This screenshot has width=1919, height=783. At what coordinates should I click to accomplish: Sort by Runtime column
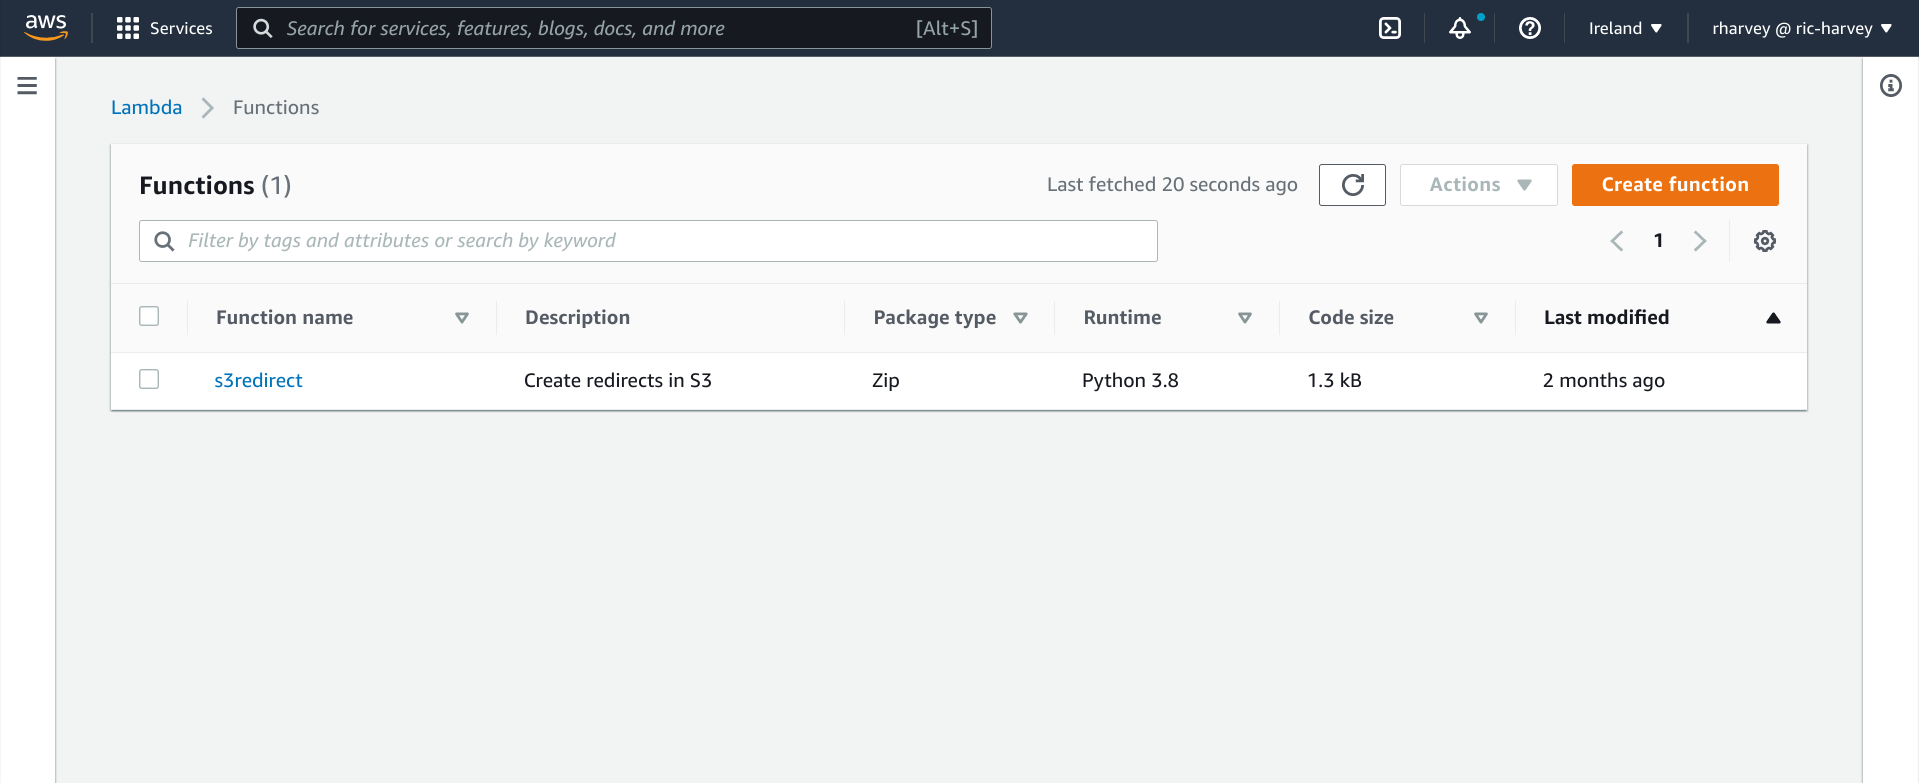1245,318
